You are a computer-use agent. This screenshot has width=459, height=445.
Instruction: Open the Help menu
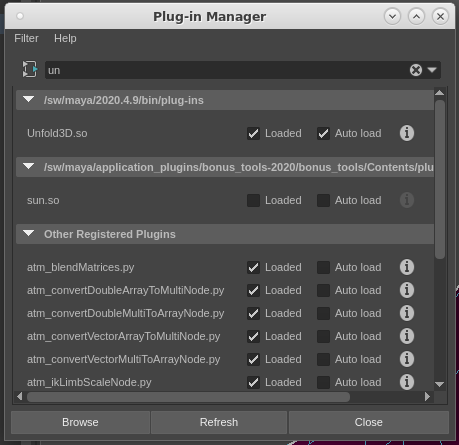pos(65,38)
